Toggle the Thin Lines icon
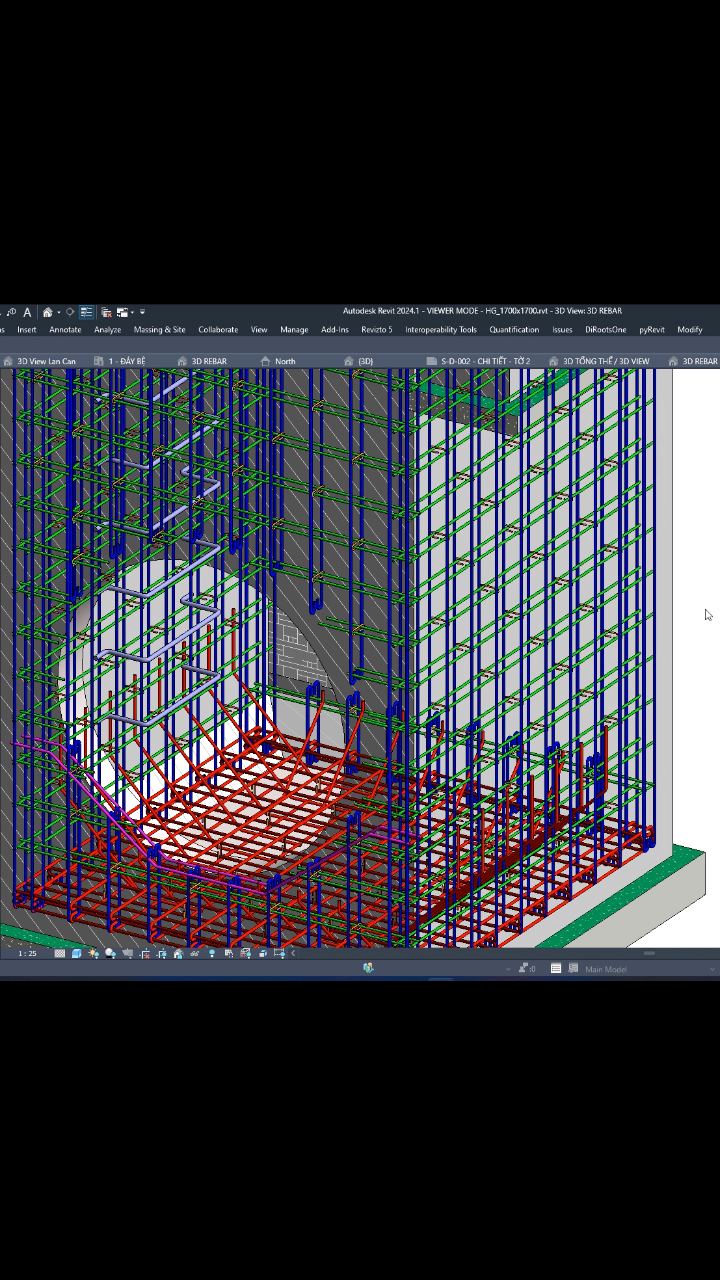 86,312
